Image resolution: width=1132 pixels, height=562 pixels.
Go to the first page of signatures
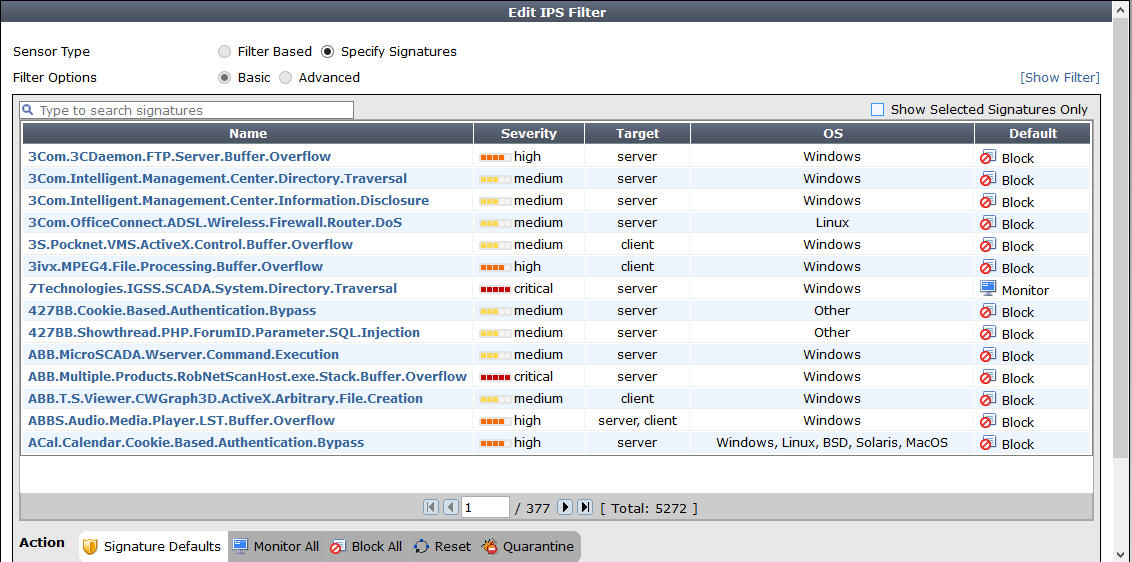[431, 507]
